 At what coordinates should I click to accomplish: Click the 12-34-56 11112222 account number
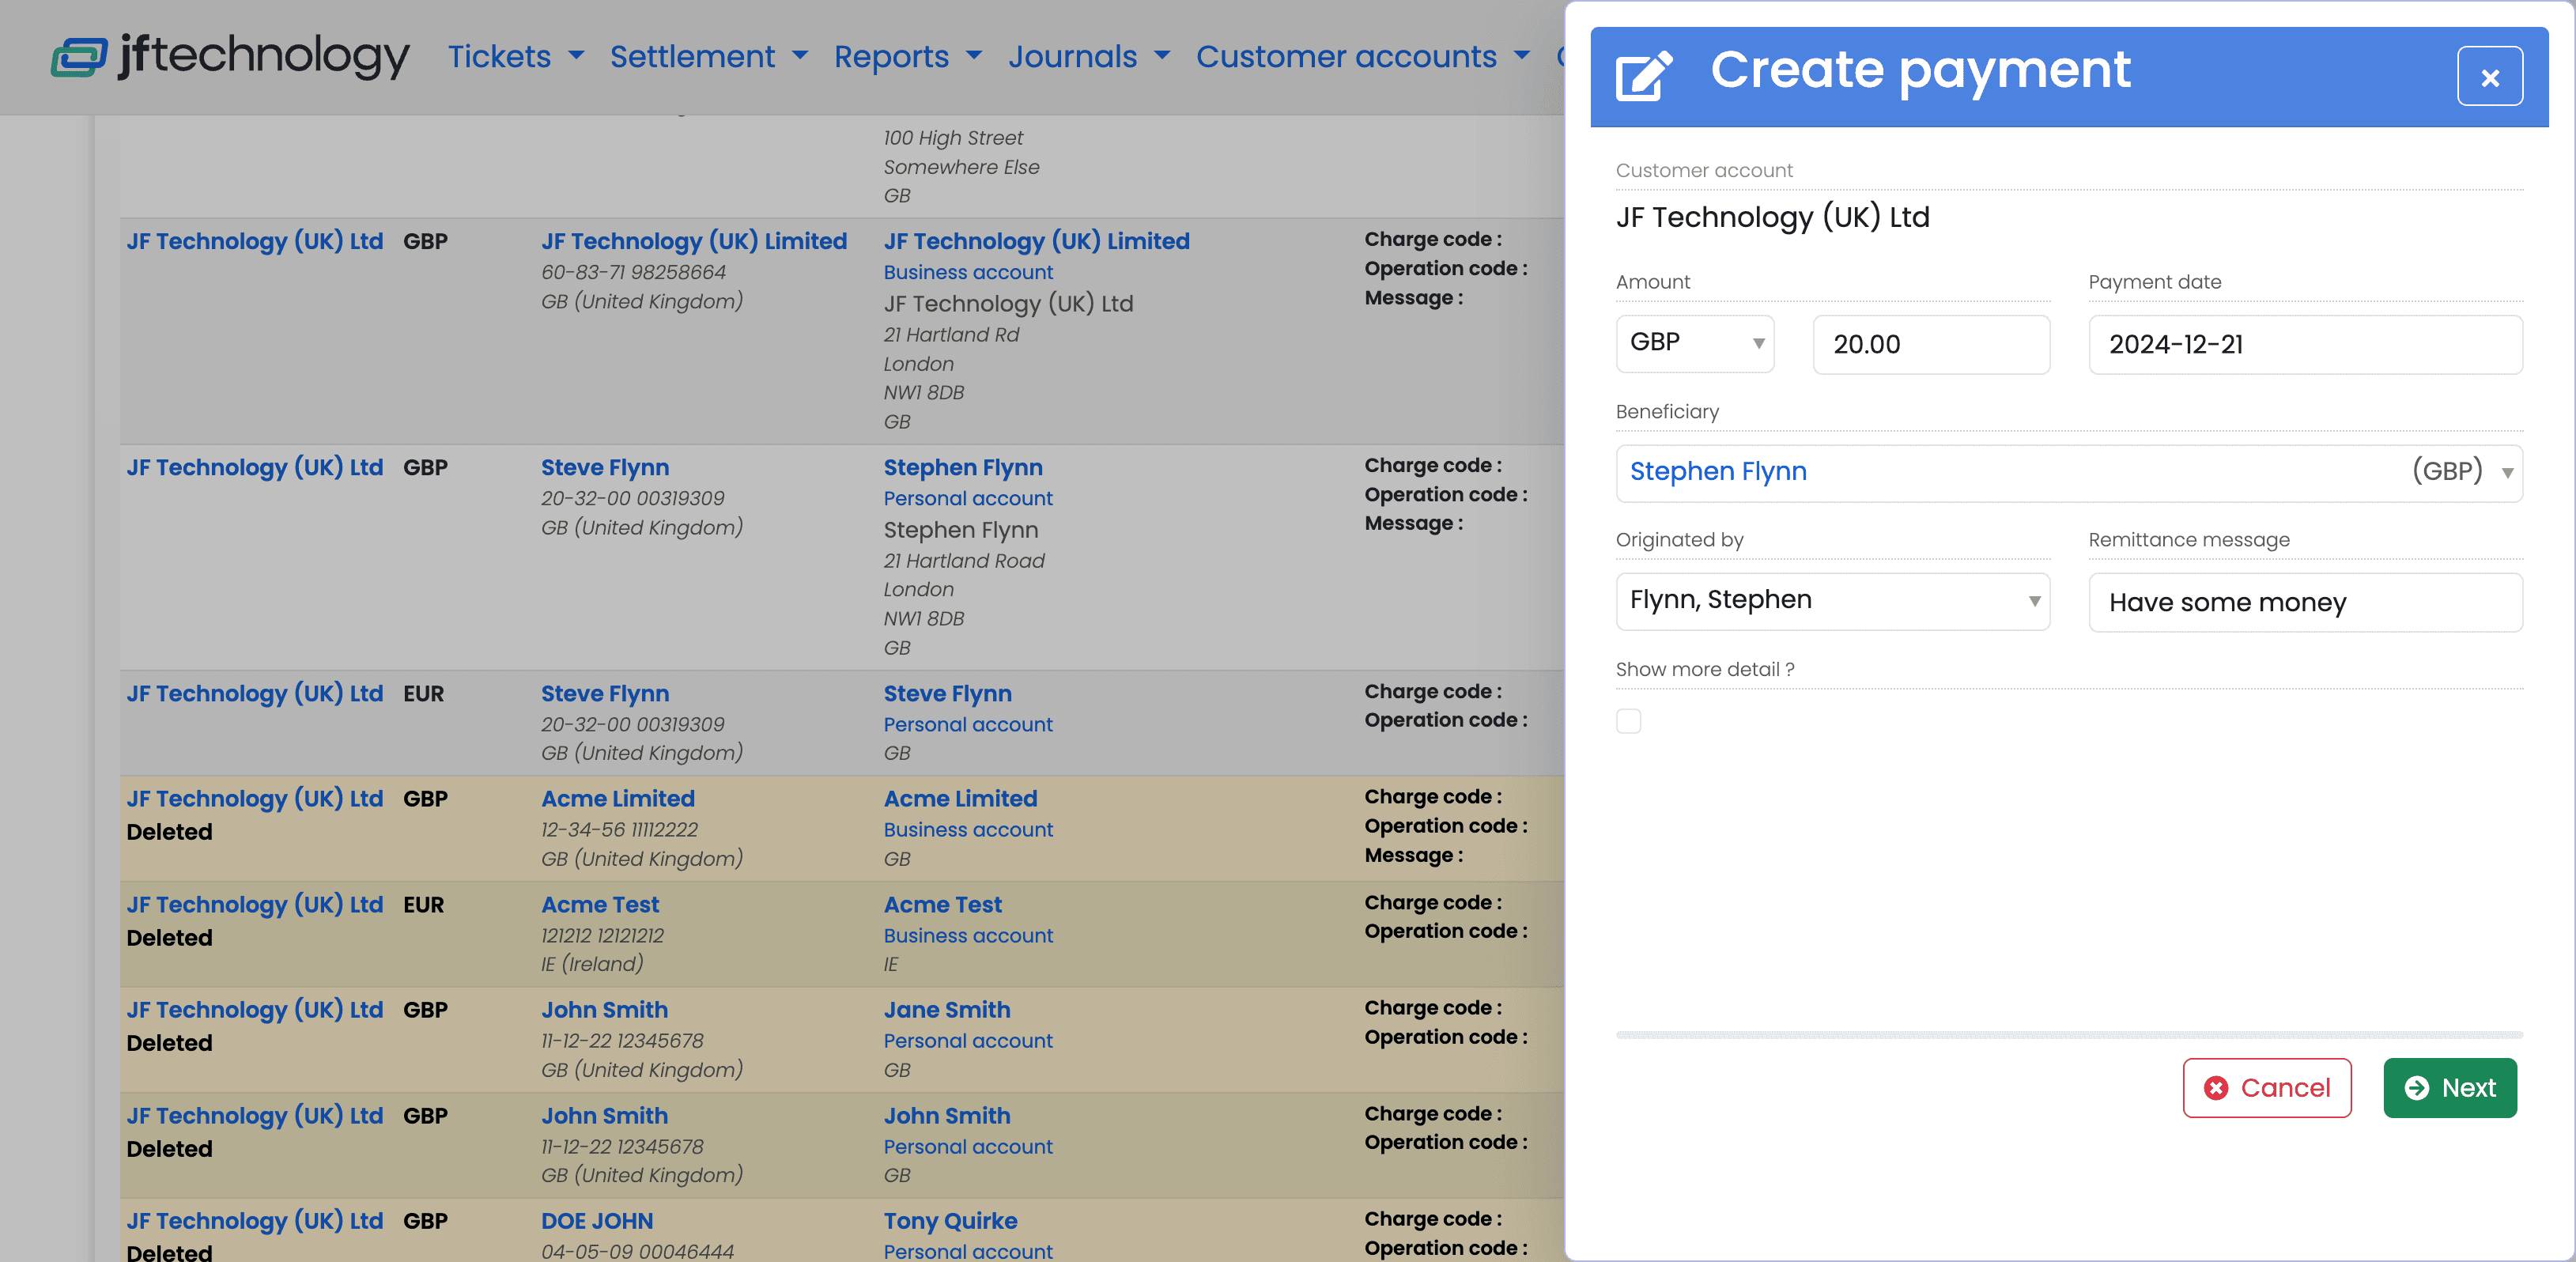(x=619, y=829)
